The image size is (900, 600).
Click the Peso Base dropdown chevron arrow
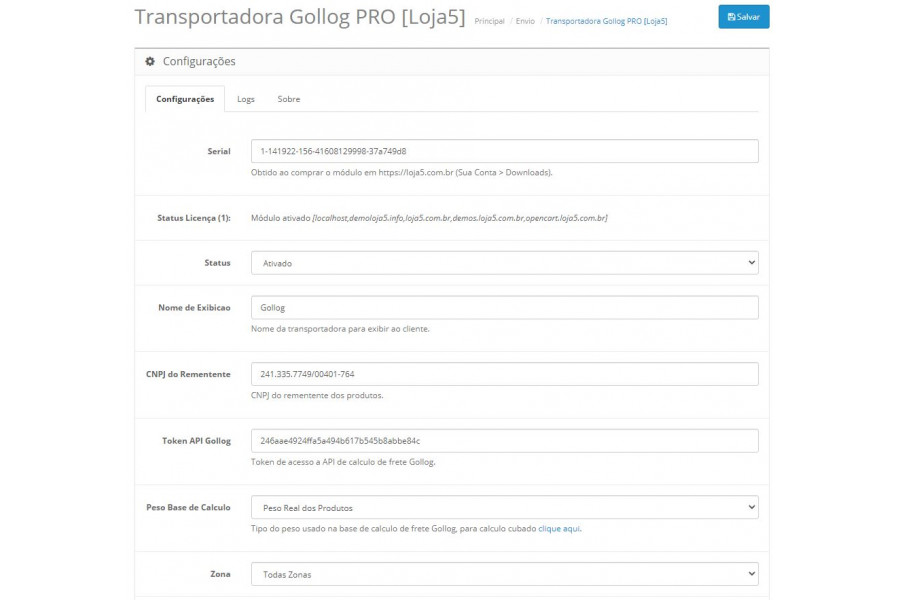pyautogui.click(x=751, y=508)
